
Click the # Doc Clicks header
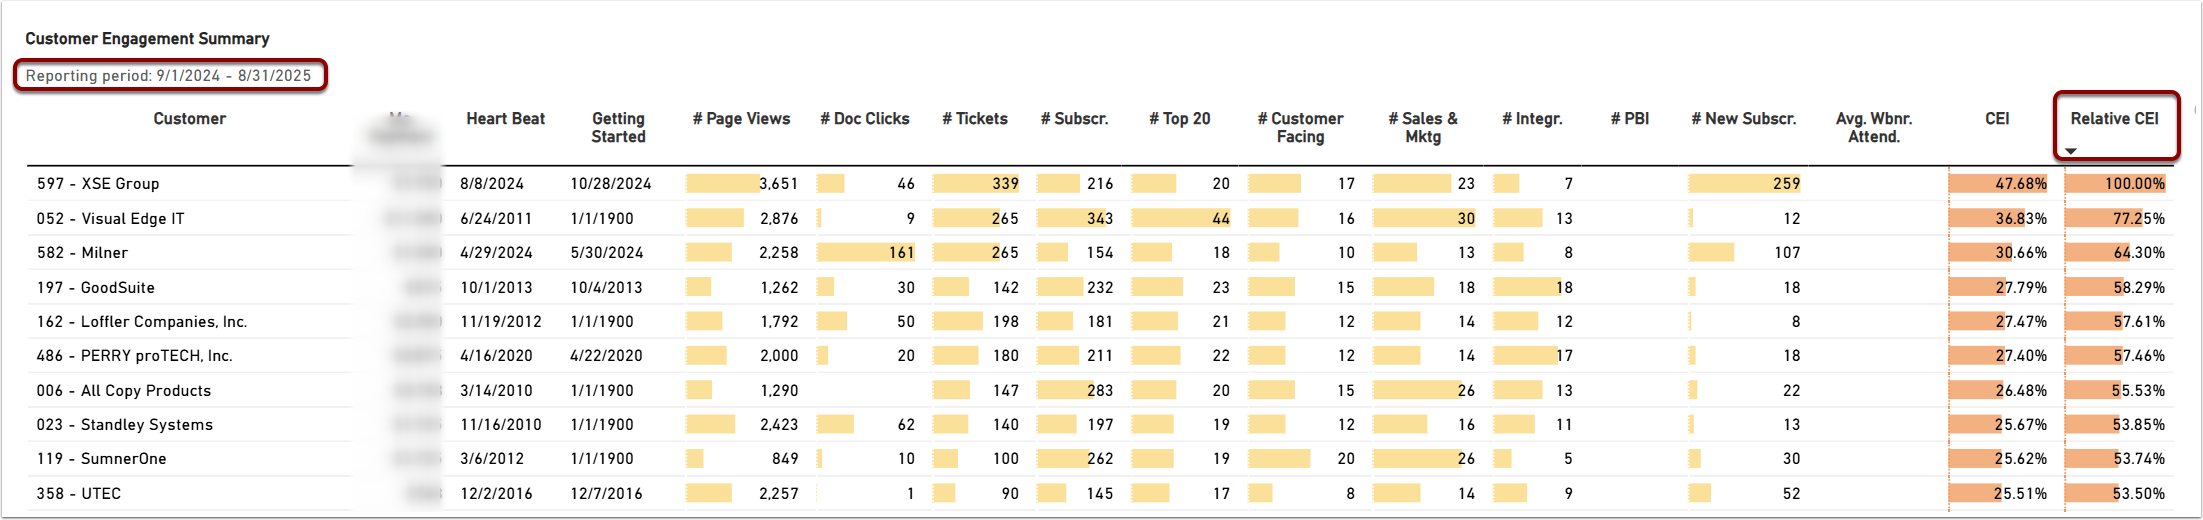[864, 119]
